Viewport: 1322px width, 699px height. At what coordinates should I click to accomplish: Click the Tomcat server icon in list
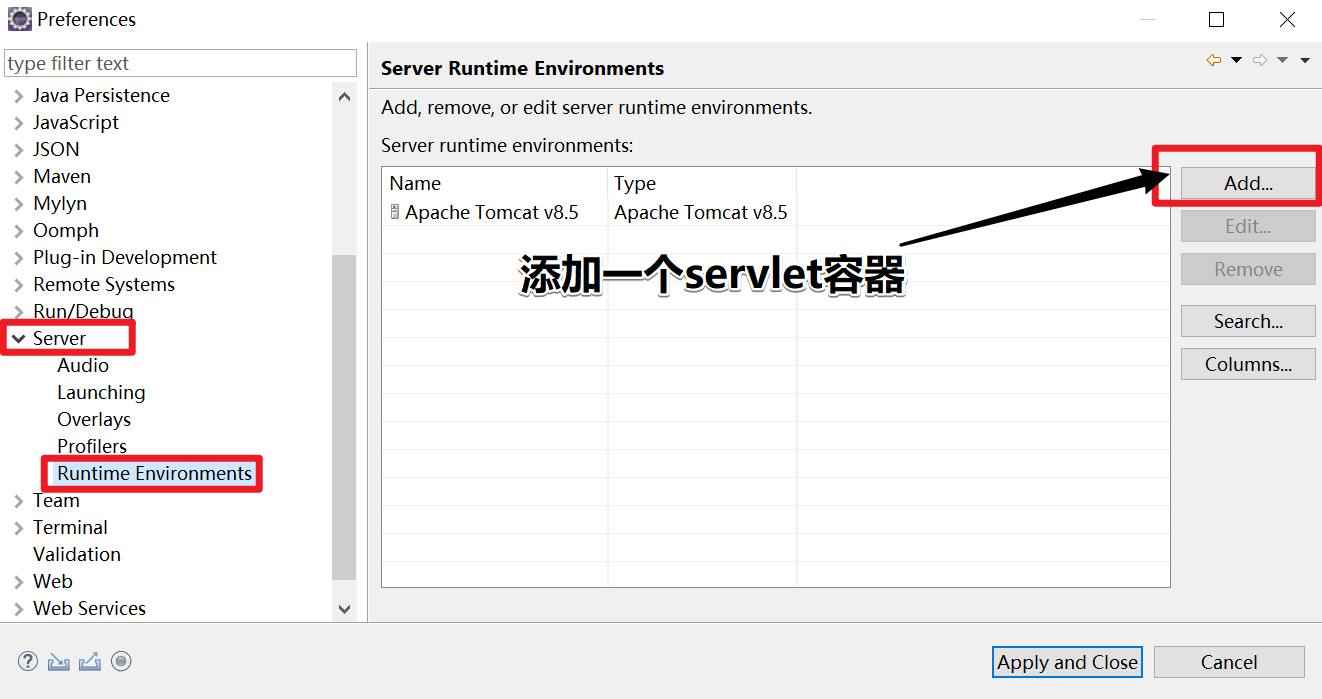395,212
